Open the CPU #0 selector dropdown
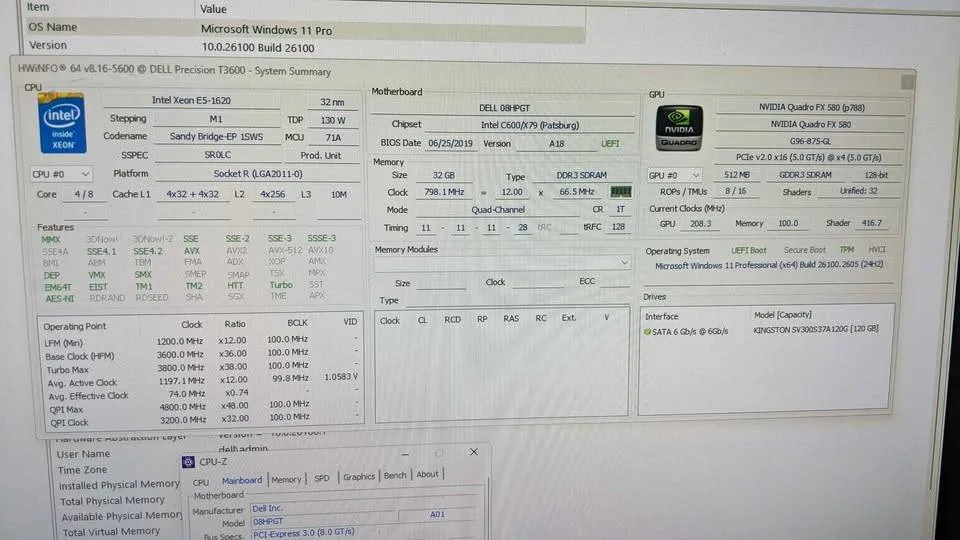960x540 pixels. point(61,174)
